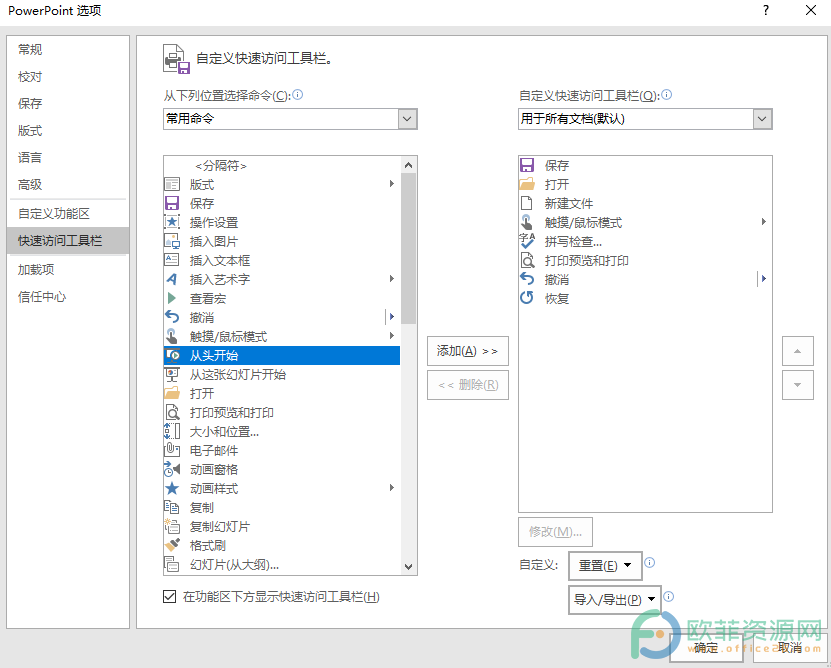Screen dimensions: 831x668
Task: Select the 幻灯片(从大纲) icon
Action: point(172,564)
